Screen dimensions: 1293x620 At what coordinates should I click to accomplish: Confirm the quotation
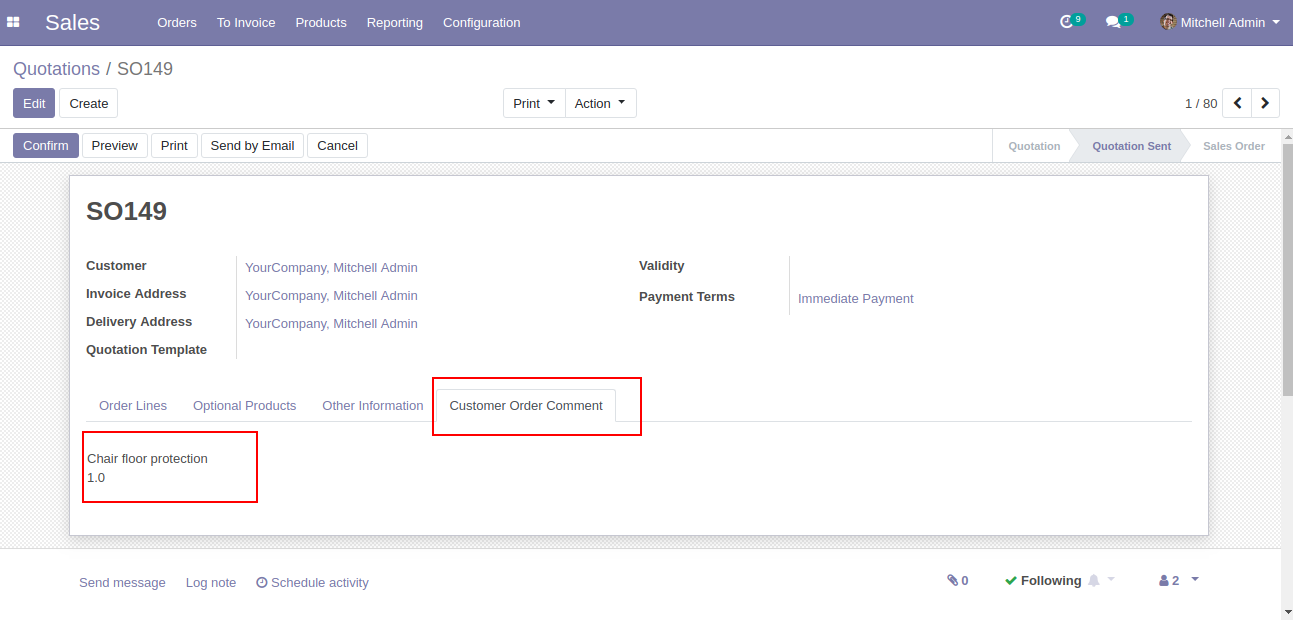tap(46, 145)
